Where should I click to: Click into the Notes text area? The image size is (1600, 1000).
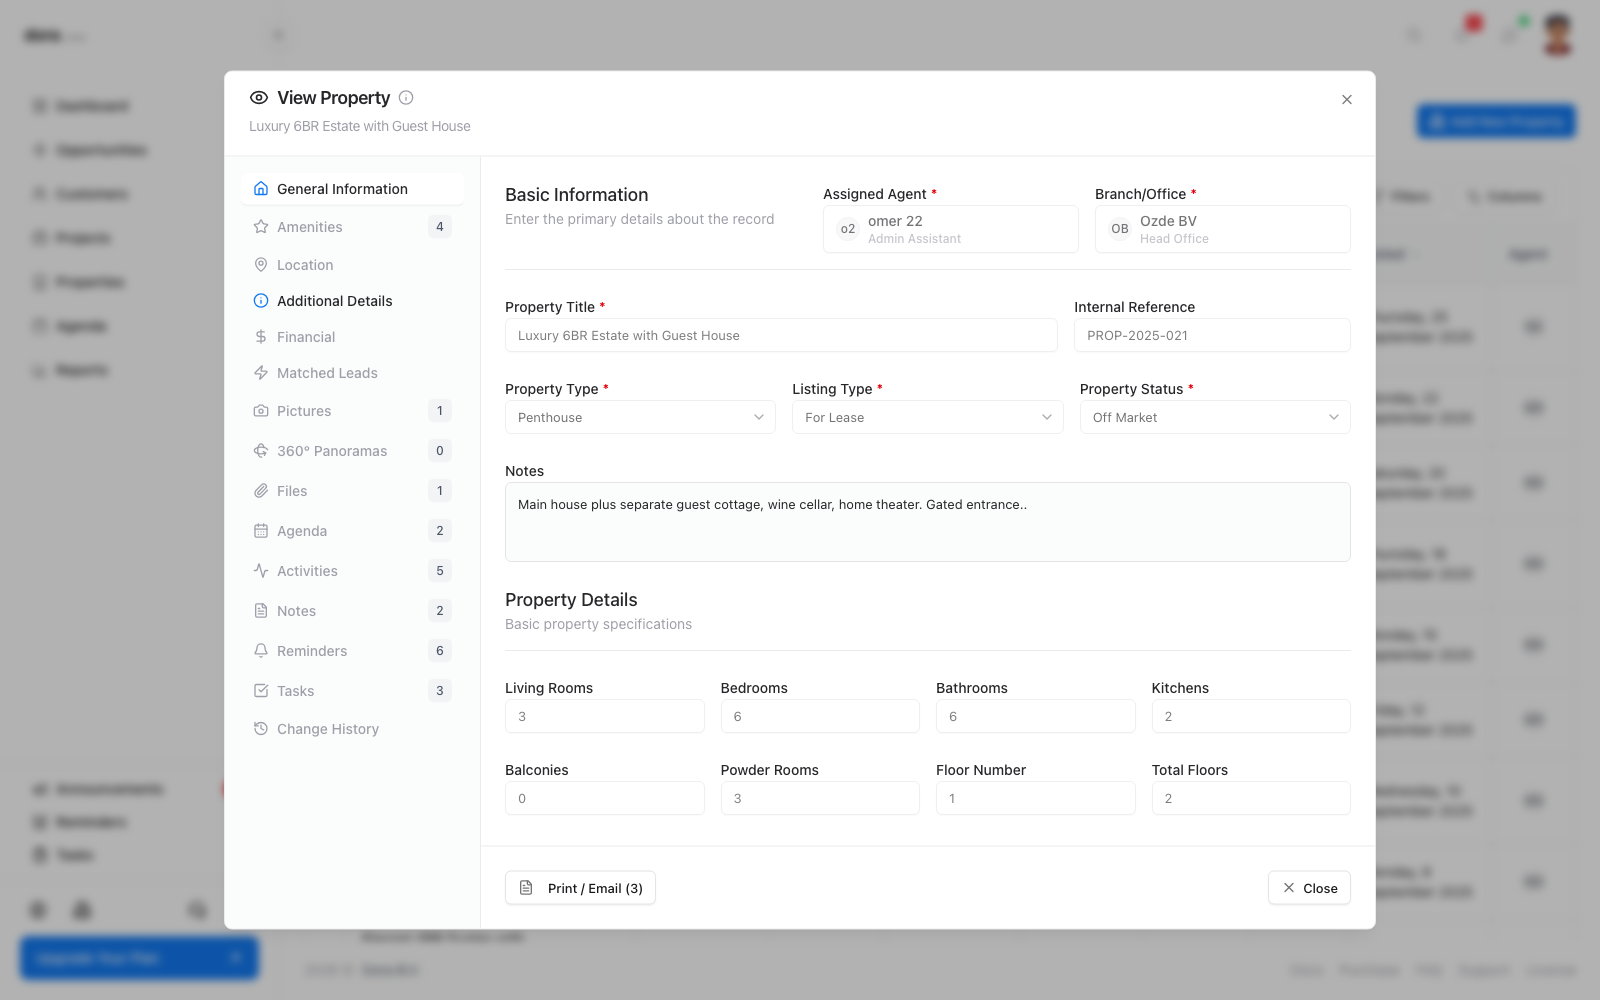(x=928, y=522)
